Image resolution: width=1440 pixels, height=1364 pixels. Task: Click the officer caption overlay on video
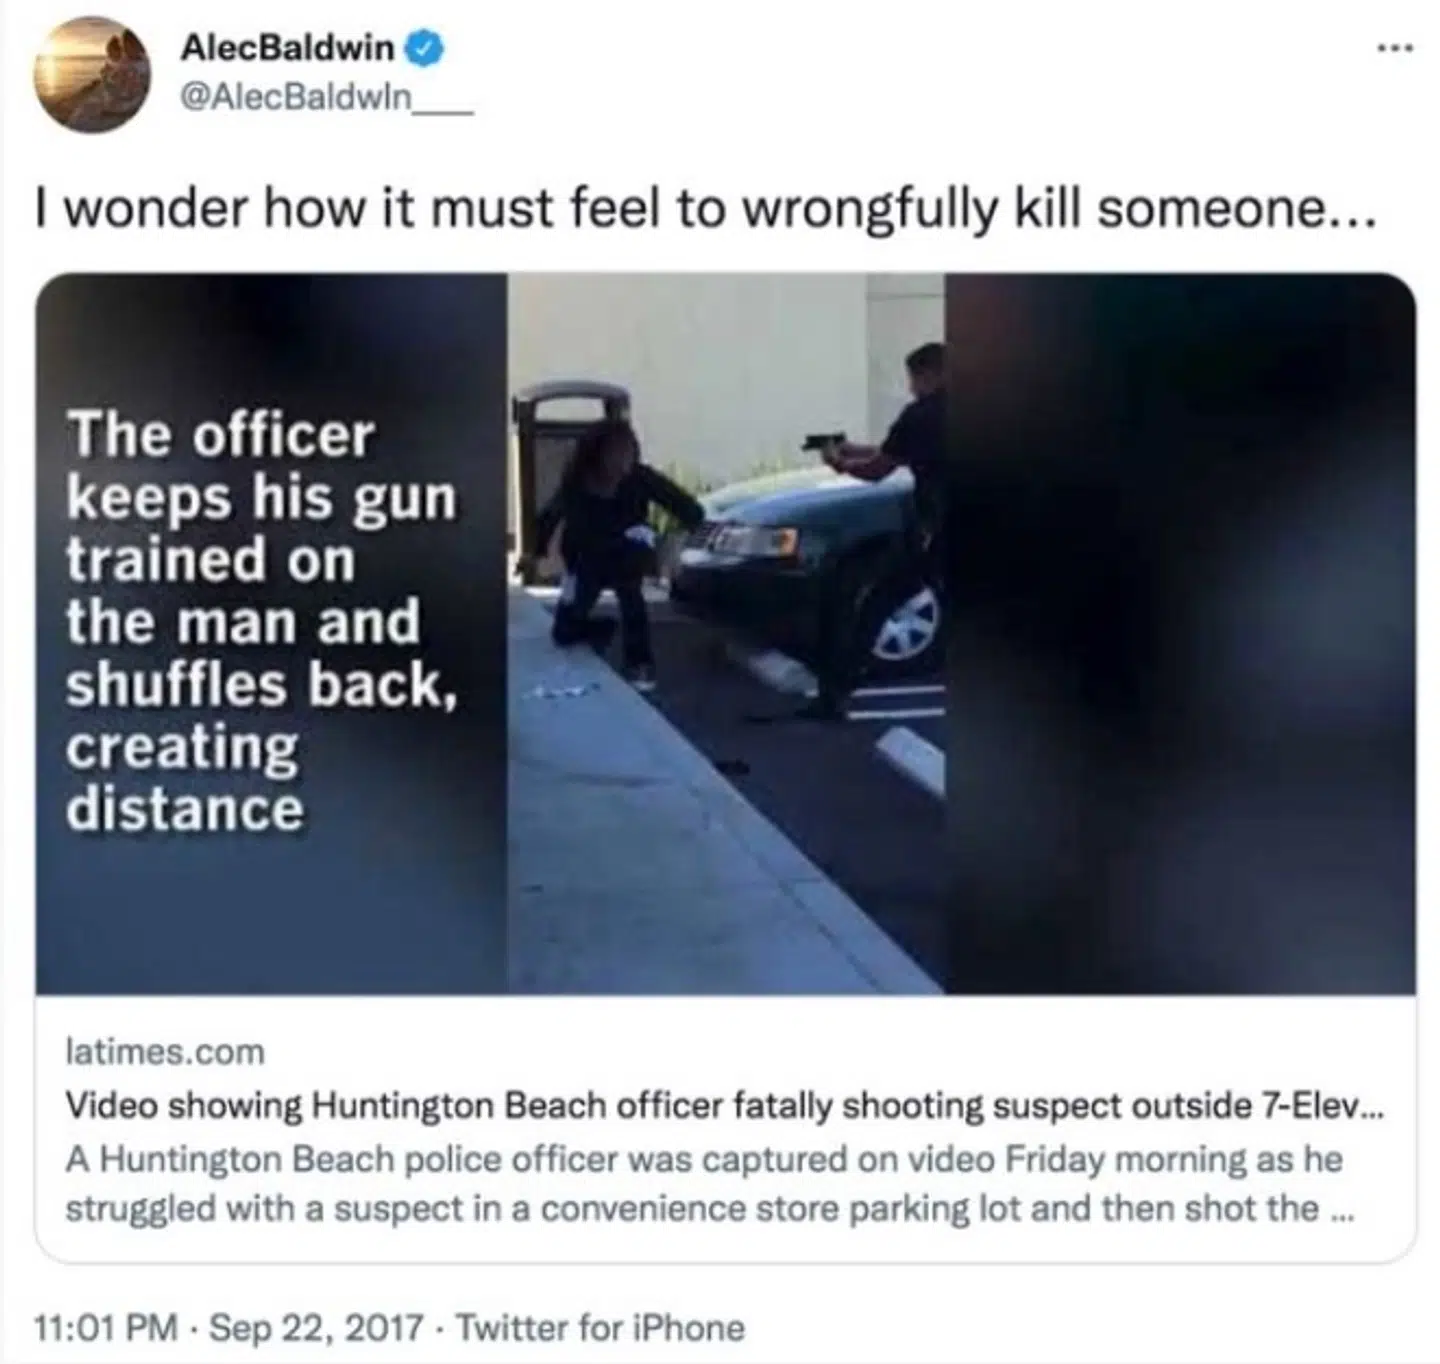coord(262,620)
